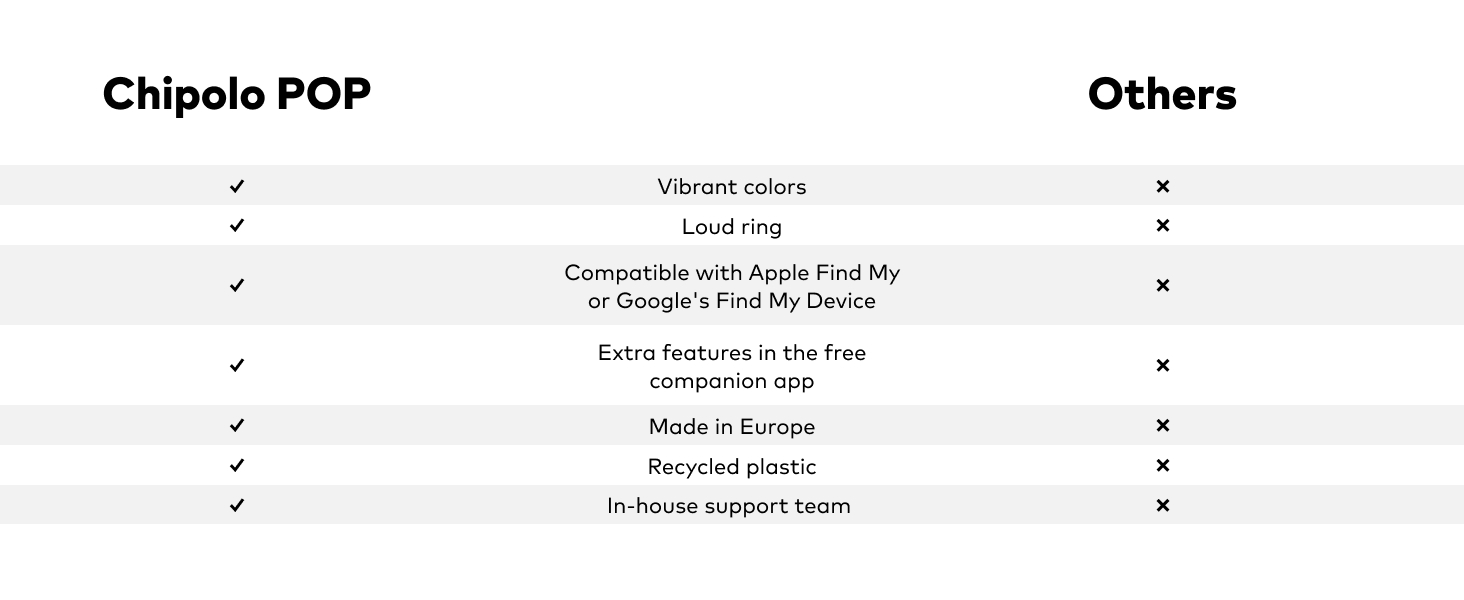Click the checkmark beside Vibrant colors
The height and width of the screenshot is (600, 1464).
237,186
